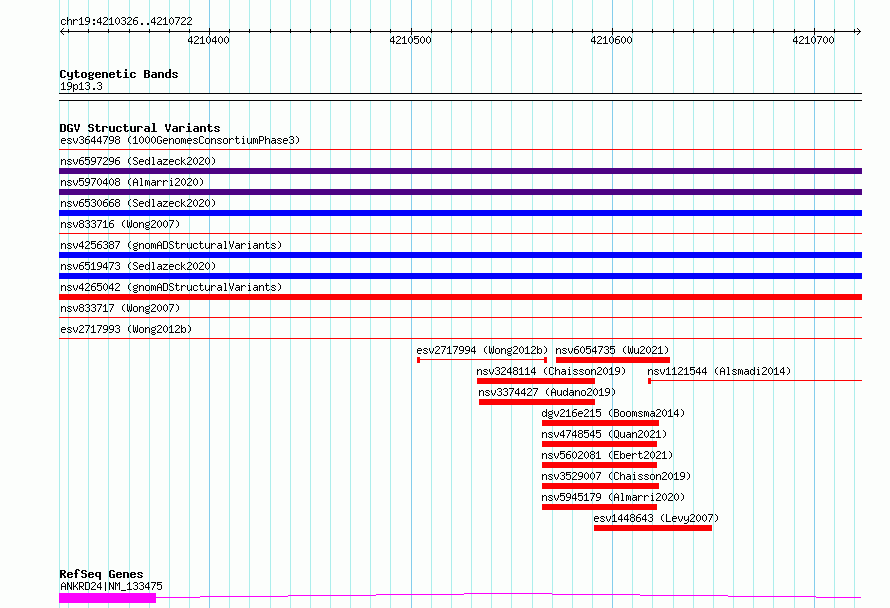Select the nsv6530668 (Sedlazeck2020) label

[x=138, y=203]
